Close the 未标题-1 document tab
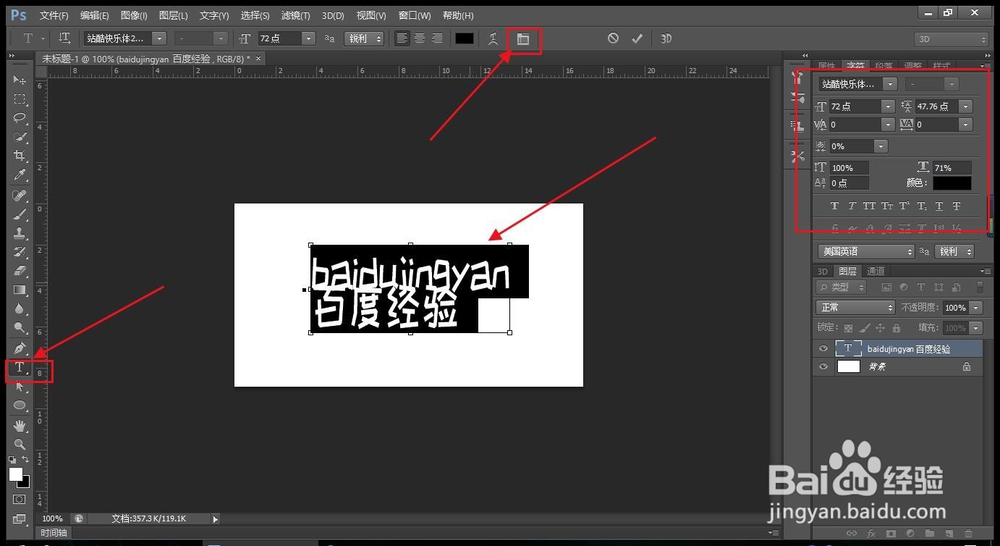The height and width of the screenshot is (546, 1000). pyautogui.click(x=258, y=59)
